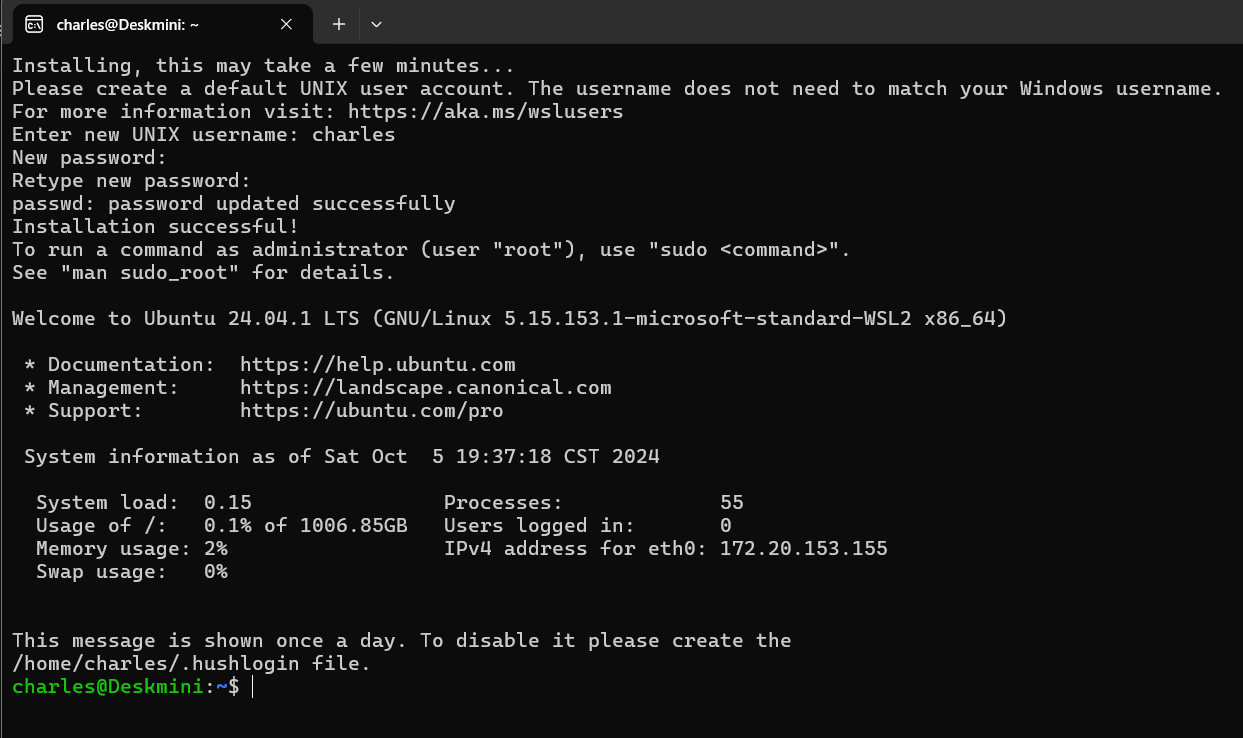Open the https://ubuntu.com/pro support link
Viewport: 1243px width, 738px height.
pyautogui.click(x=371, y=411)
